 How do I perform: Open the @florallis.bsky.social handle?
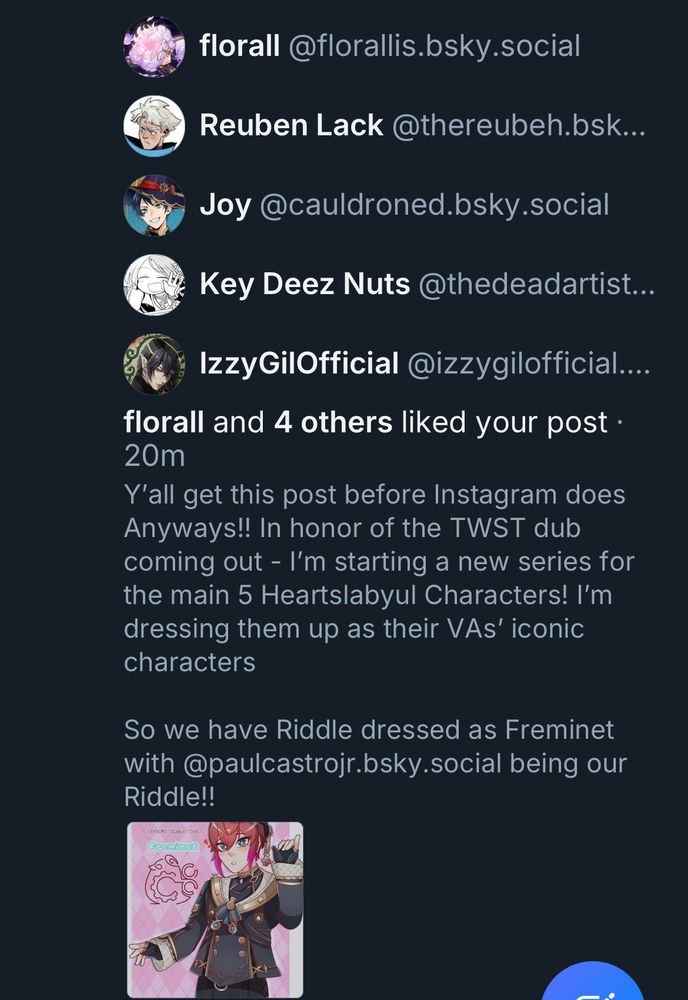point(434,47)
